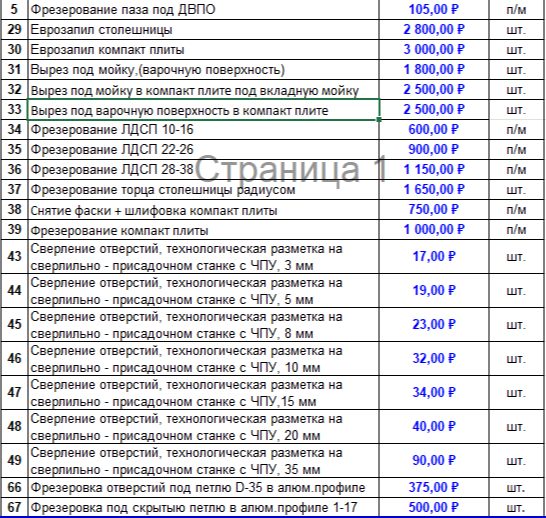Select 'Фрезерование ЛДСП 22-26' cell

(203, 150)
